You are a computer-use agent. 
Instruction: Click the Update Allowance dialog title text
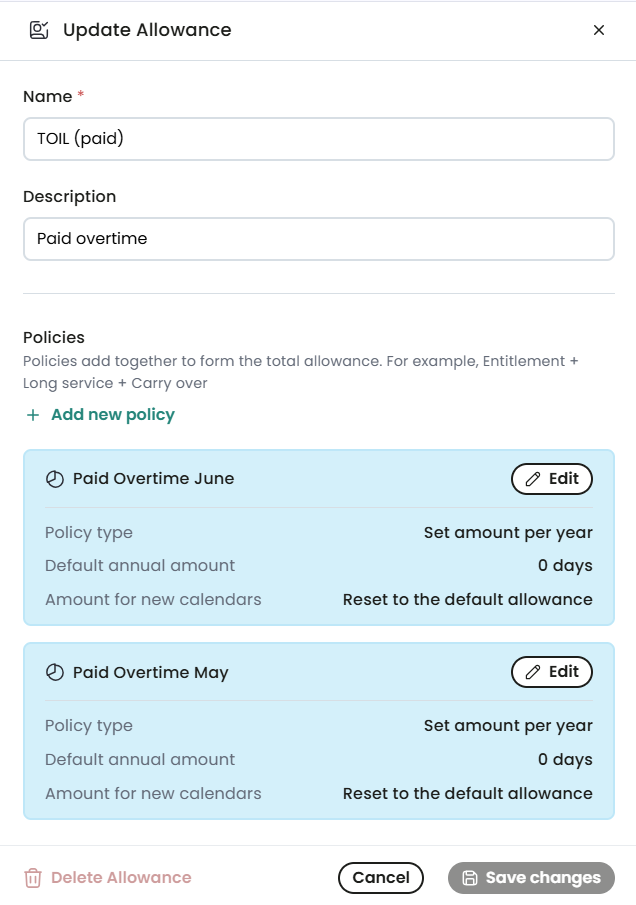147,30
